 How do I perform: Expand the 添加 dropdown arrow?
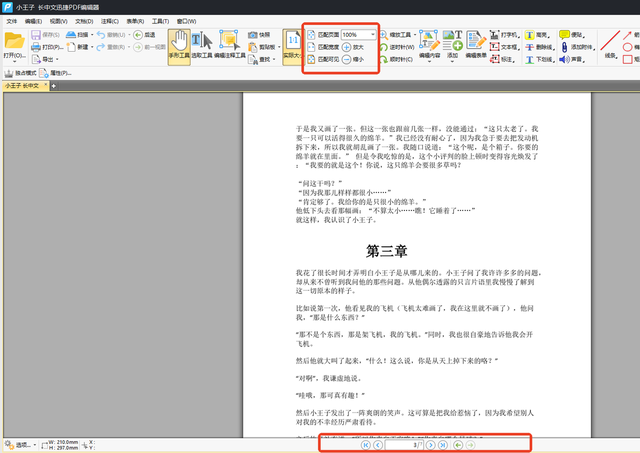click(x=452, y=62)
